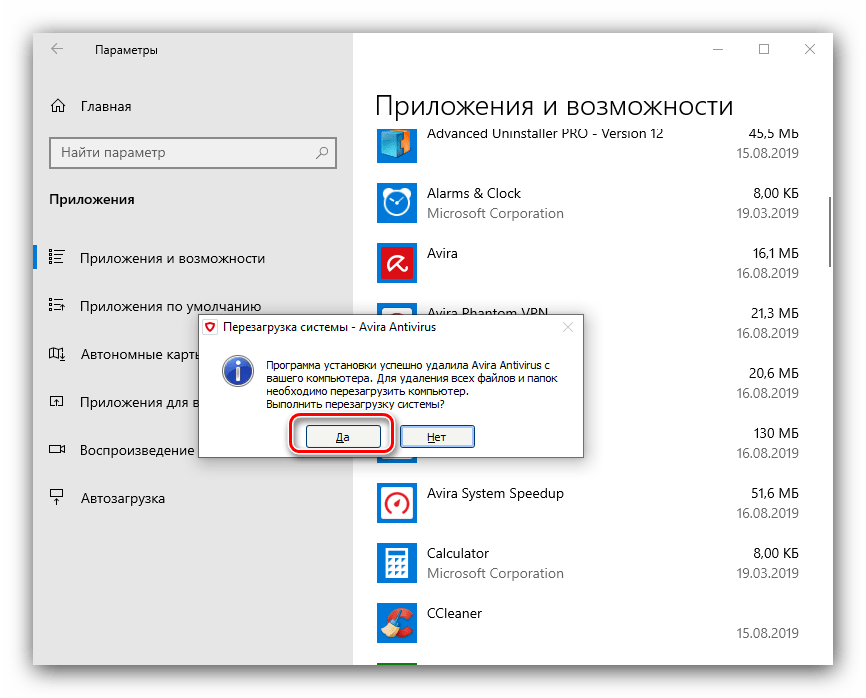Click the CCleaner app icon

click(396, 622)
